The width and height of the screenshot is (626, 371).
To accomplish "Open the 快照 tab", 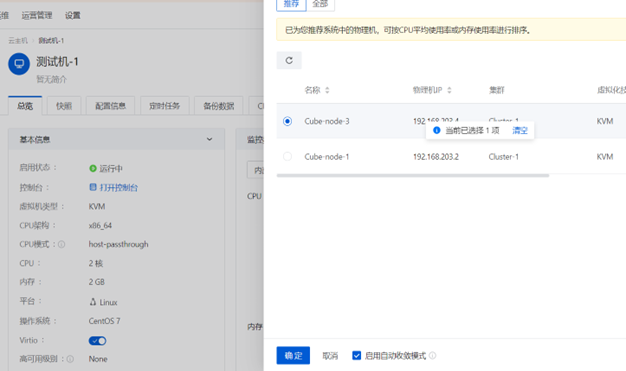I will point(64,106).
